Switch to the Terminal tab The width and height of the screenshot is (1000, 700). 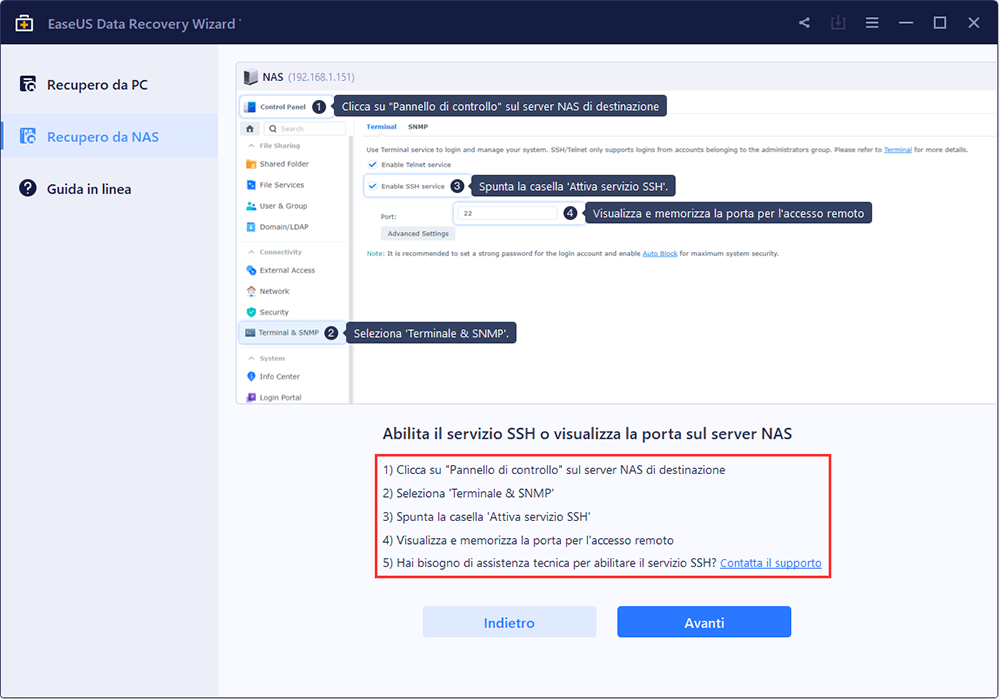(x=381, y=127)
